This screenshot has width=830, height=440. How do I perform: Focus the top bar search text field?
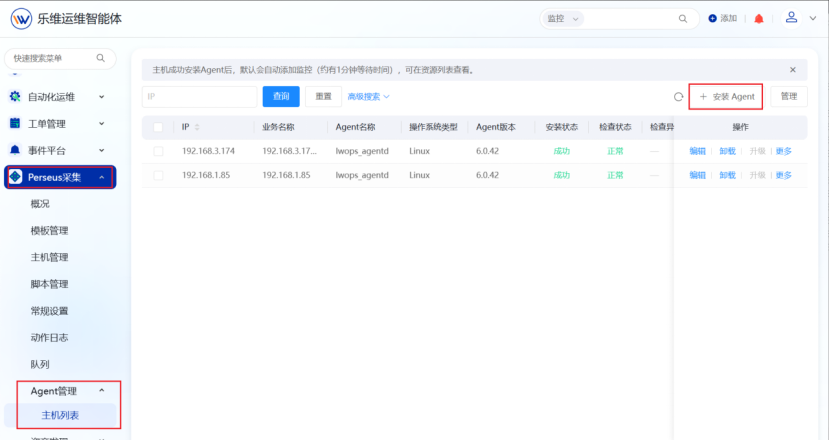(x=630, y=19)
